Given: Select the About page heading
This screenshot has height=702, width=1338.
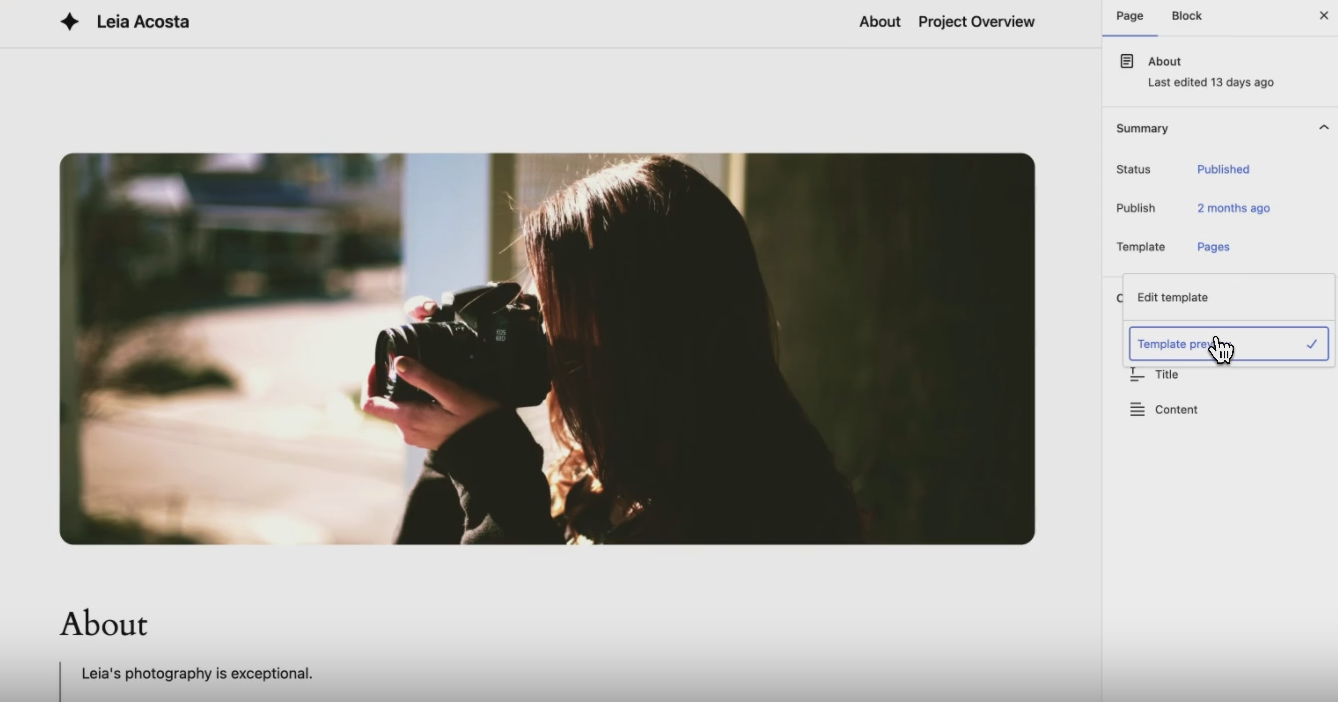Looking at the screenshot, I should click(x=103, y=622).
